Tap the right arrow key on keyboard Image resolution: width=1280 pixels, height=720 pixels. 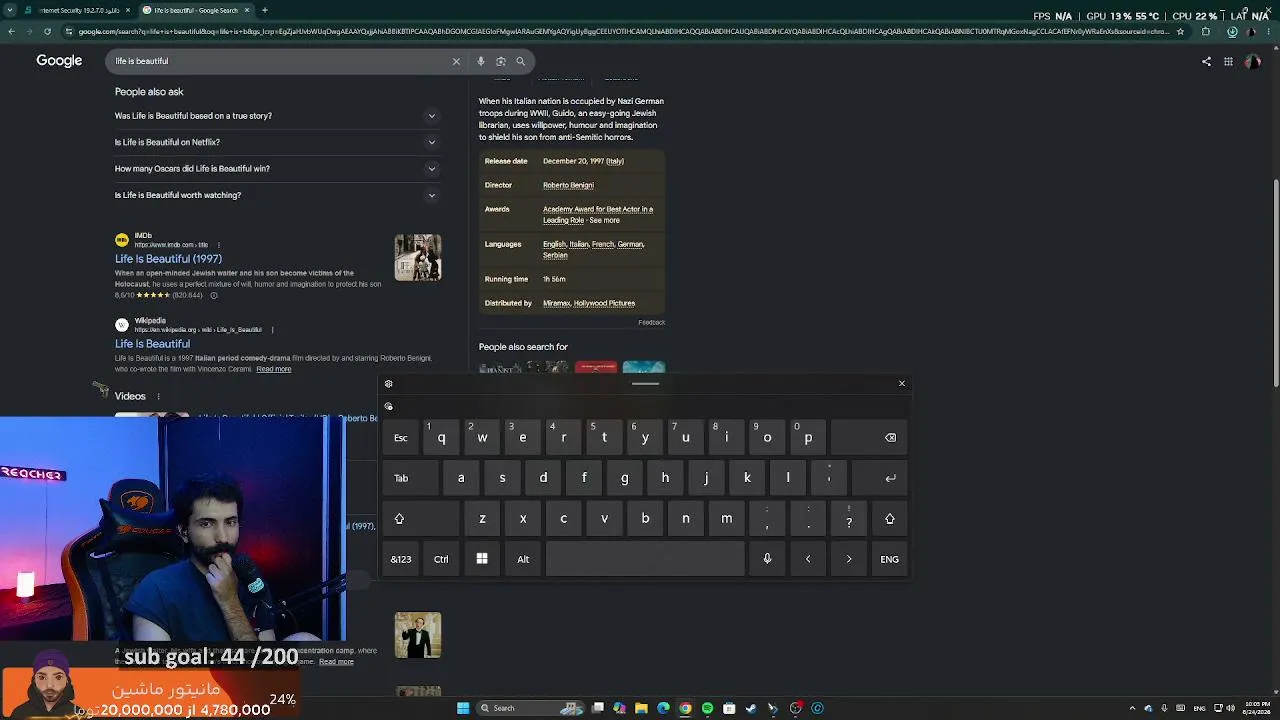(x=849, y=559)
